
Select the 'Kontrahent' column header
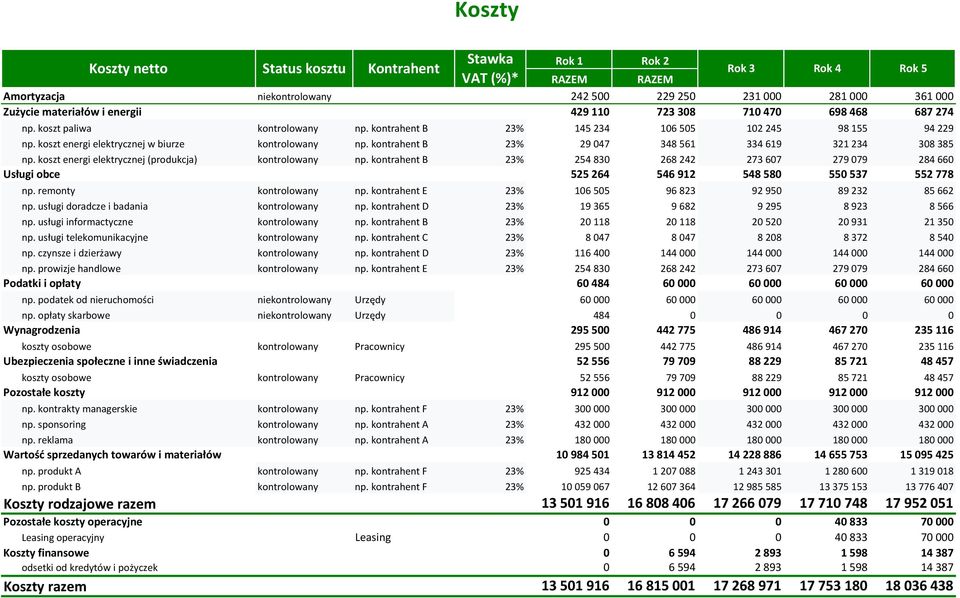[403, 69]
